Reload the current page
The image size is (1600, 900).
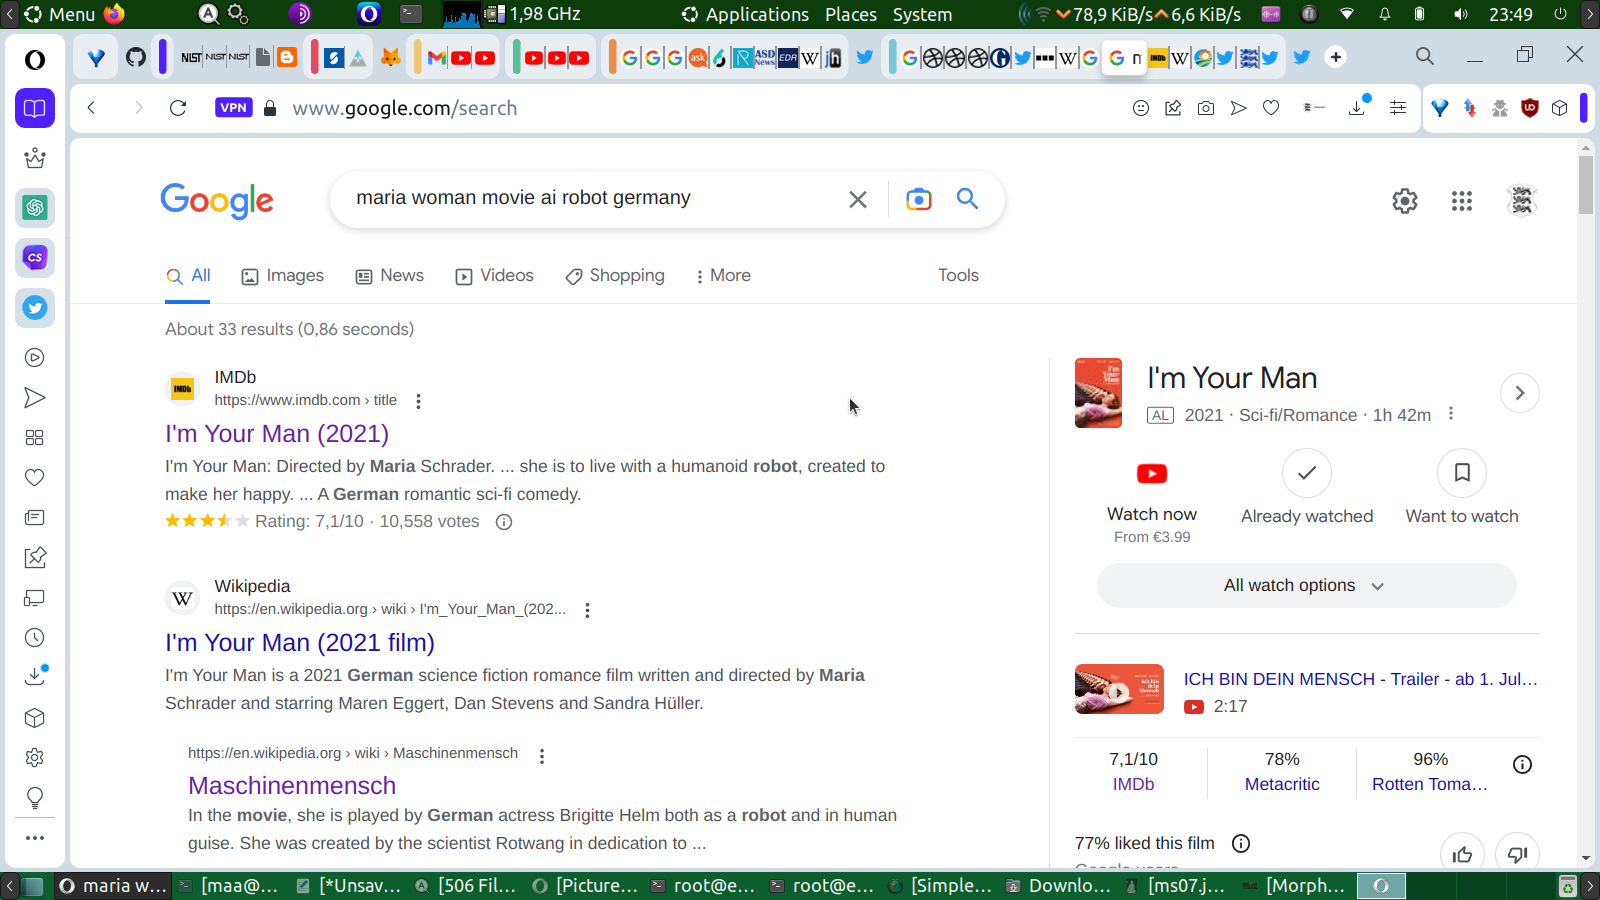[178, 108]
